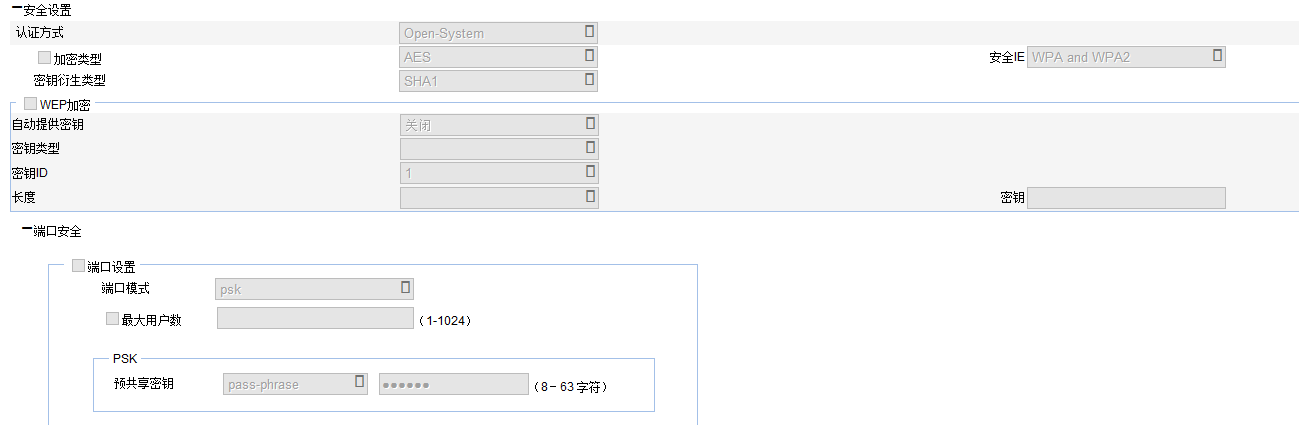Open the AES encryption type dropdown

[498, 57]
